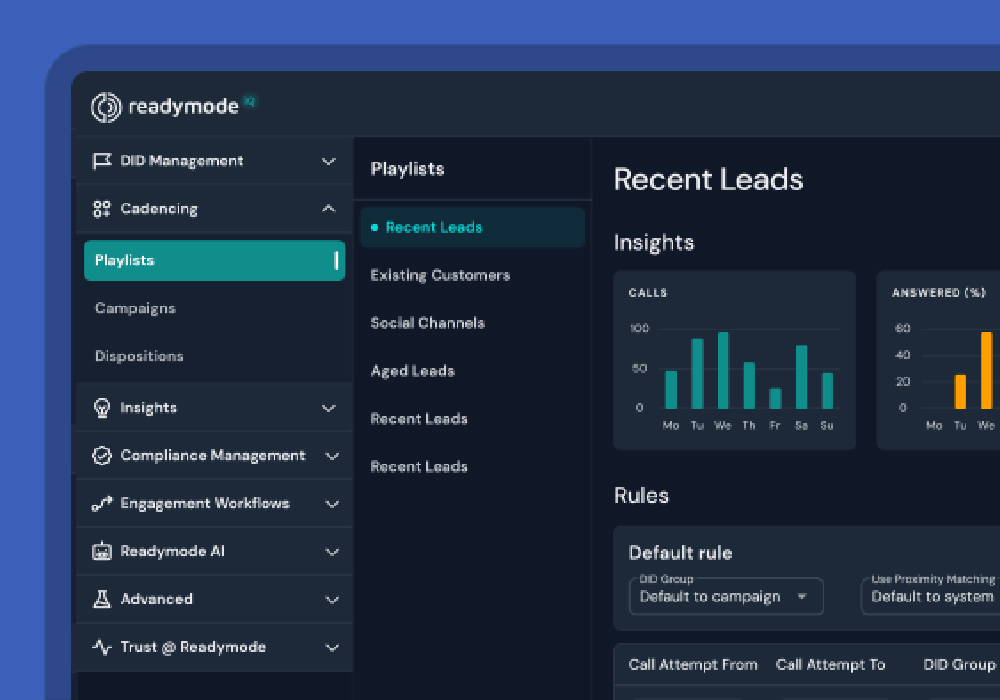The width and height of the screenshot is (1000, 700).
Task: Open the Use Proximity Matching dropdown
Action: point(930,597)
